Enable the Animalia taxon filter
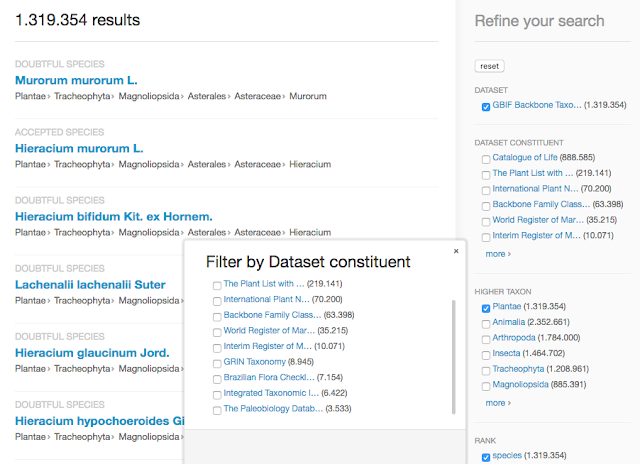 pyautogui.click(x=486, y=323)
